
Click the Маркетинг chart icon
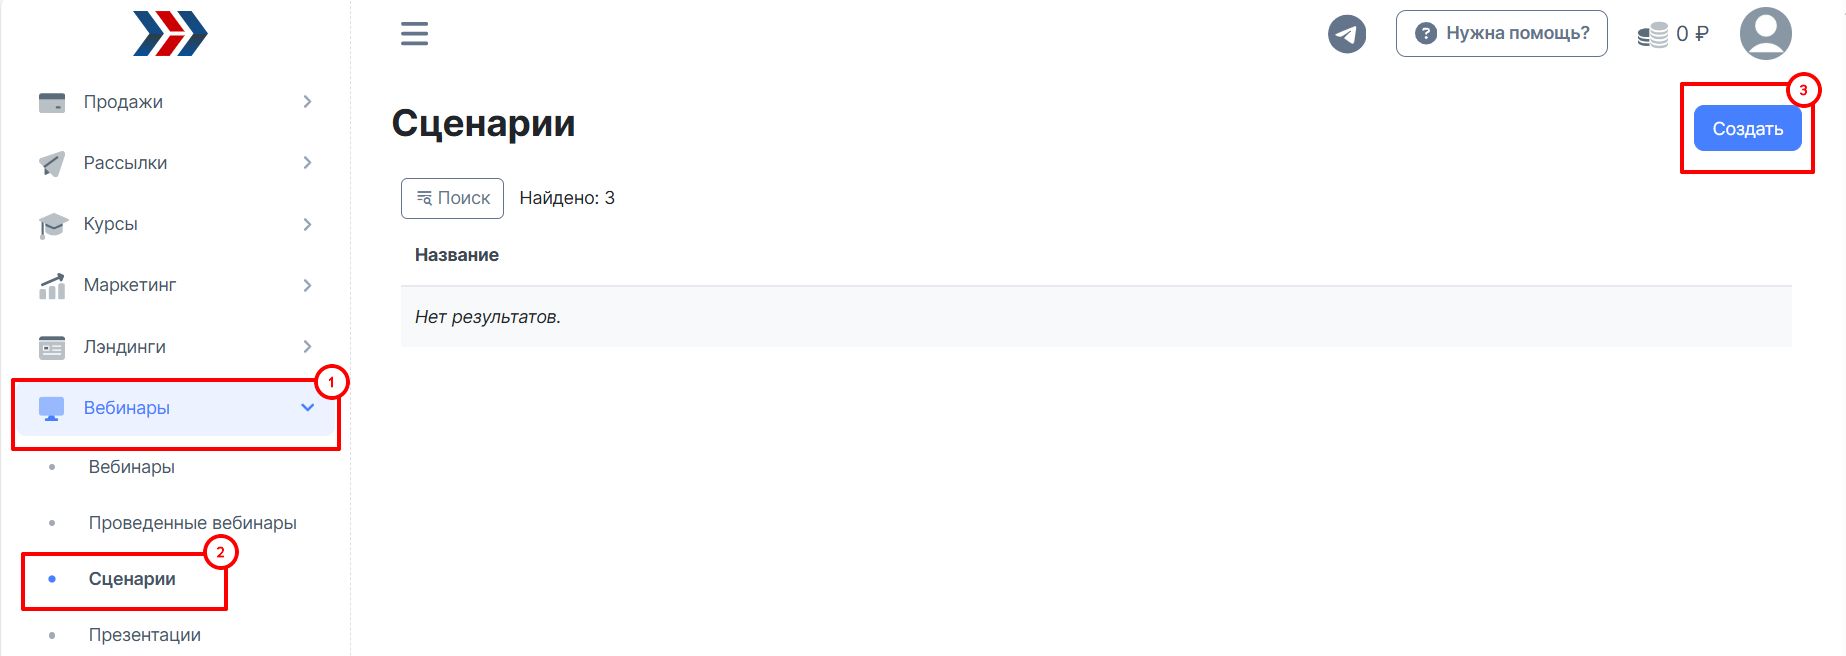click(52, 286)
